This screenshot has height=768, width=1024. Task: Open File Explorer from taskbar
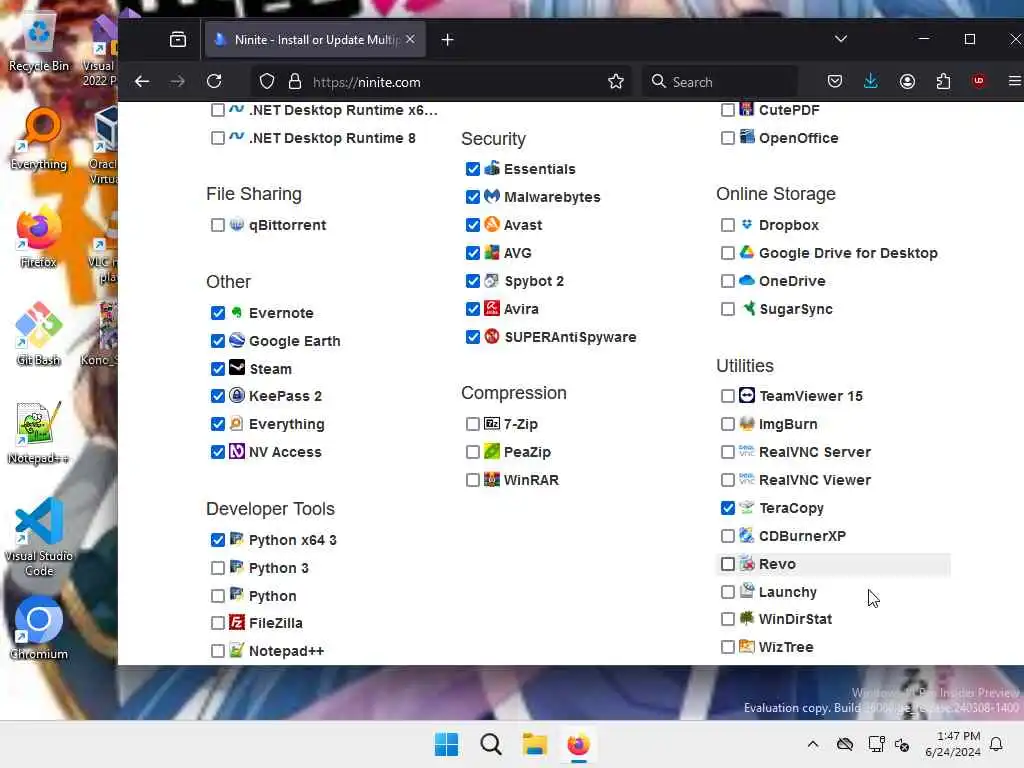coord(534,744)
